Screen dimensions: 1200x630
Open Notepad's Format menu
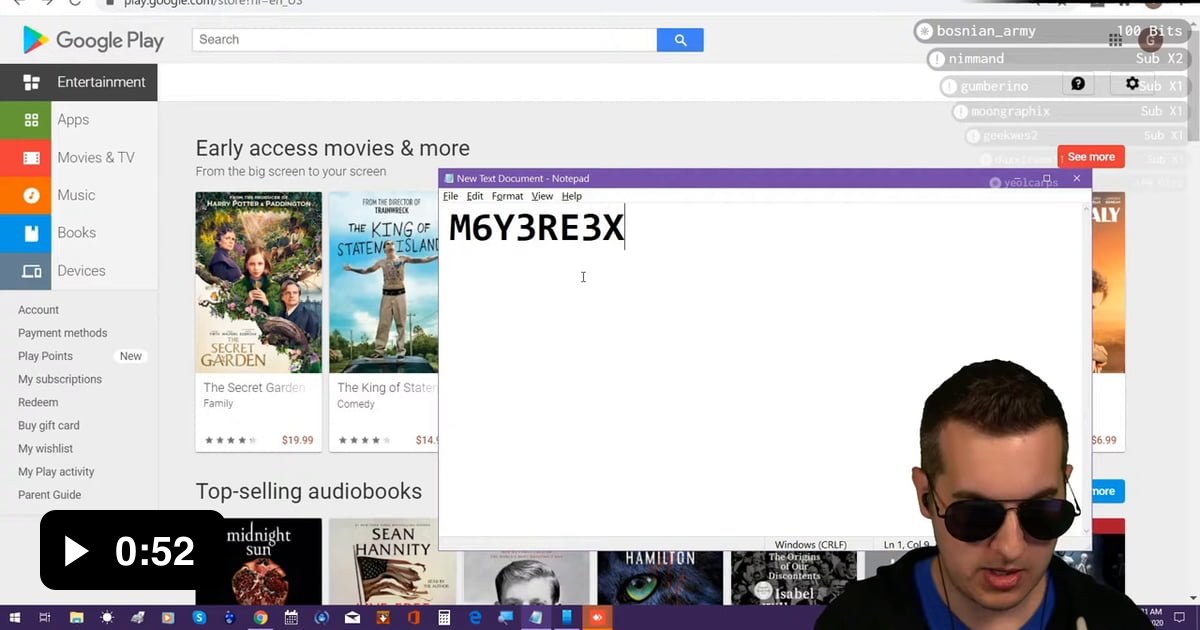[x=507, y=196]
